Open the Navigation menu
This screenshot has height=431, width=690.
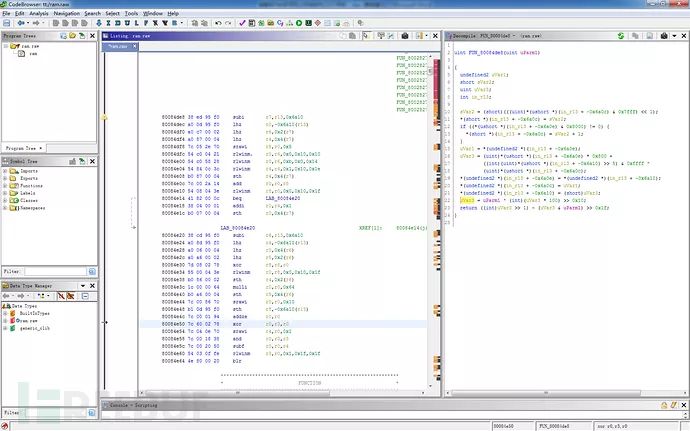tap(66, 13)
